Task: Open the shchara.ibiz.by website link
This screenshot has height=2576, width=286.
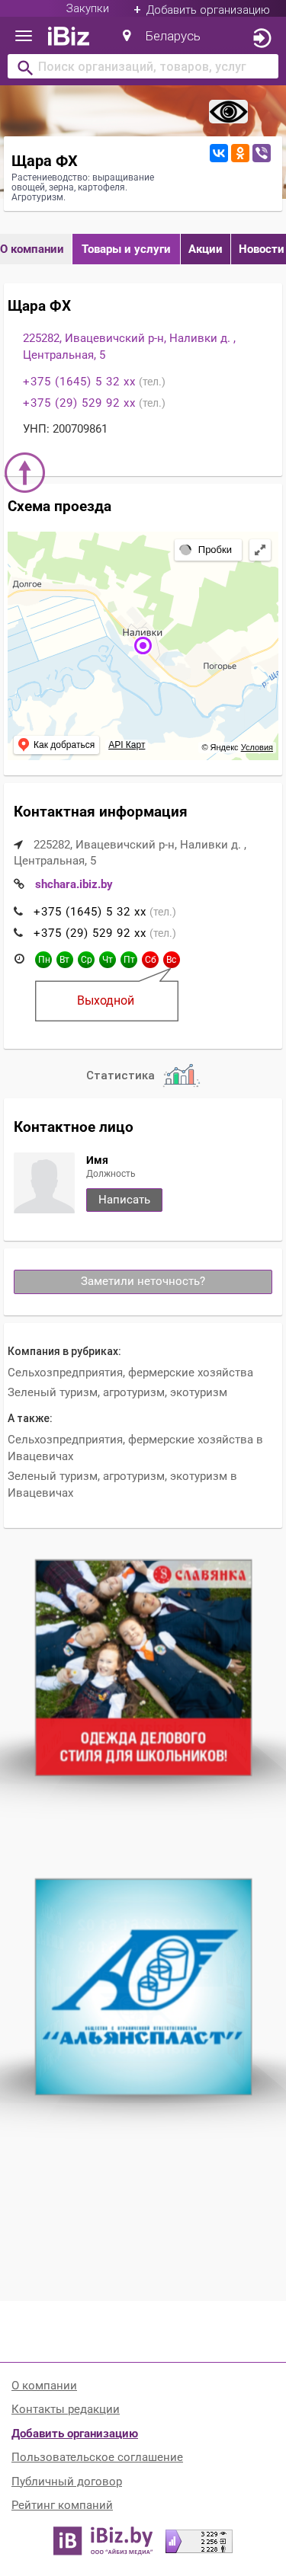Action: pyautogui.click(x=73, y=884)
